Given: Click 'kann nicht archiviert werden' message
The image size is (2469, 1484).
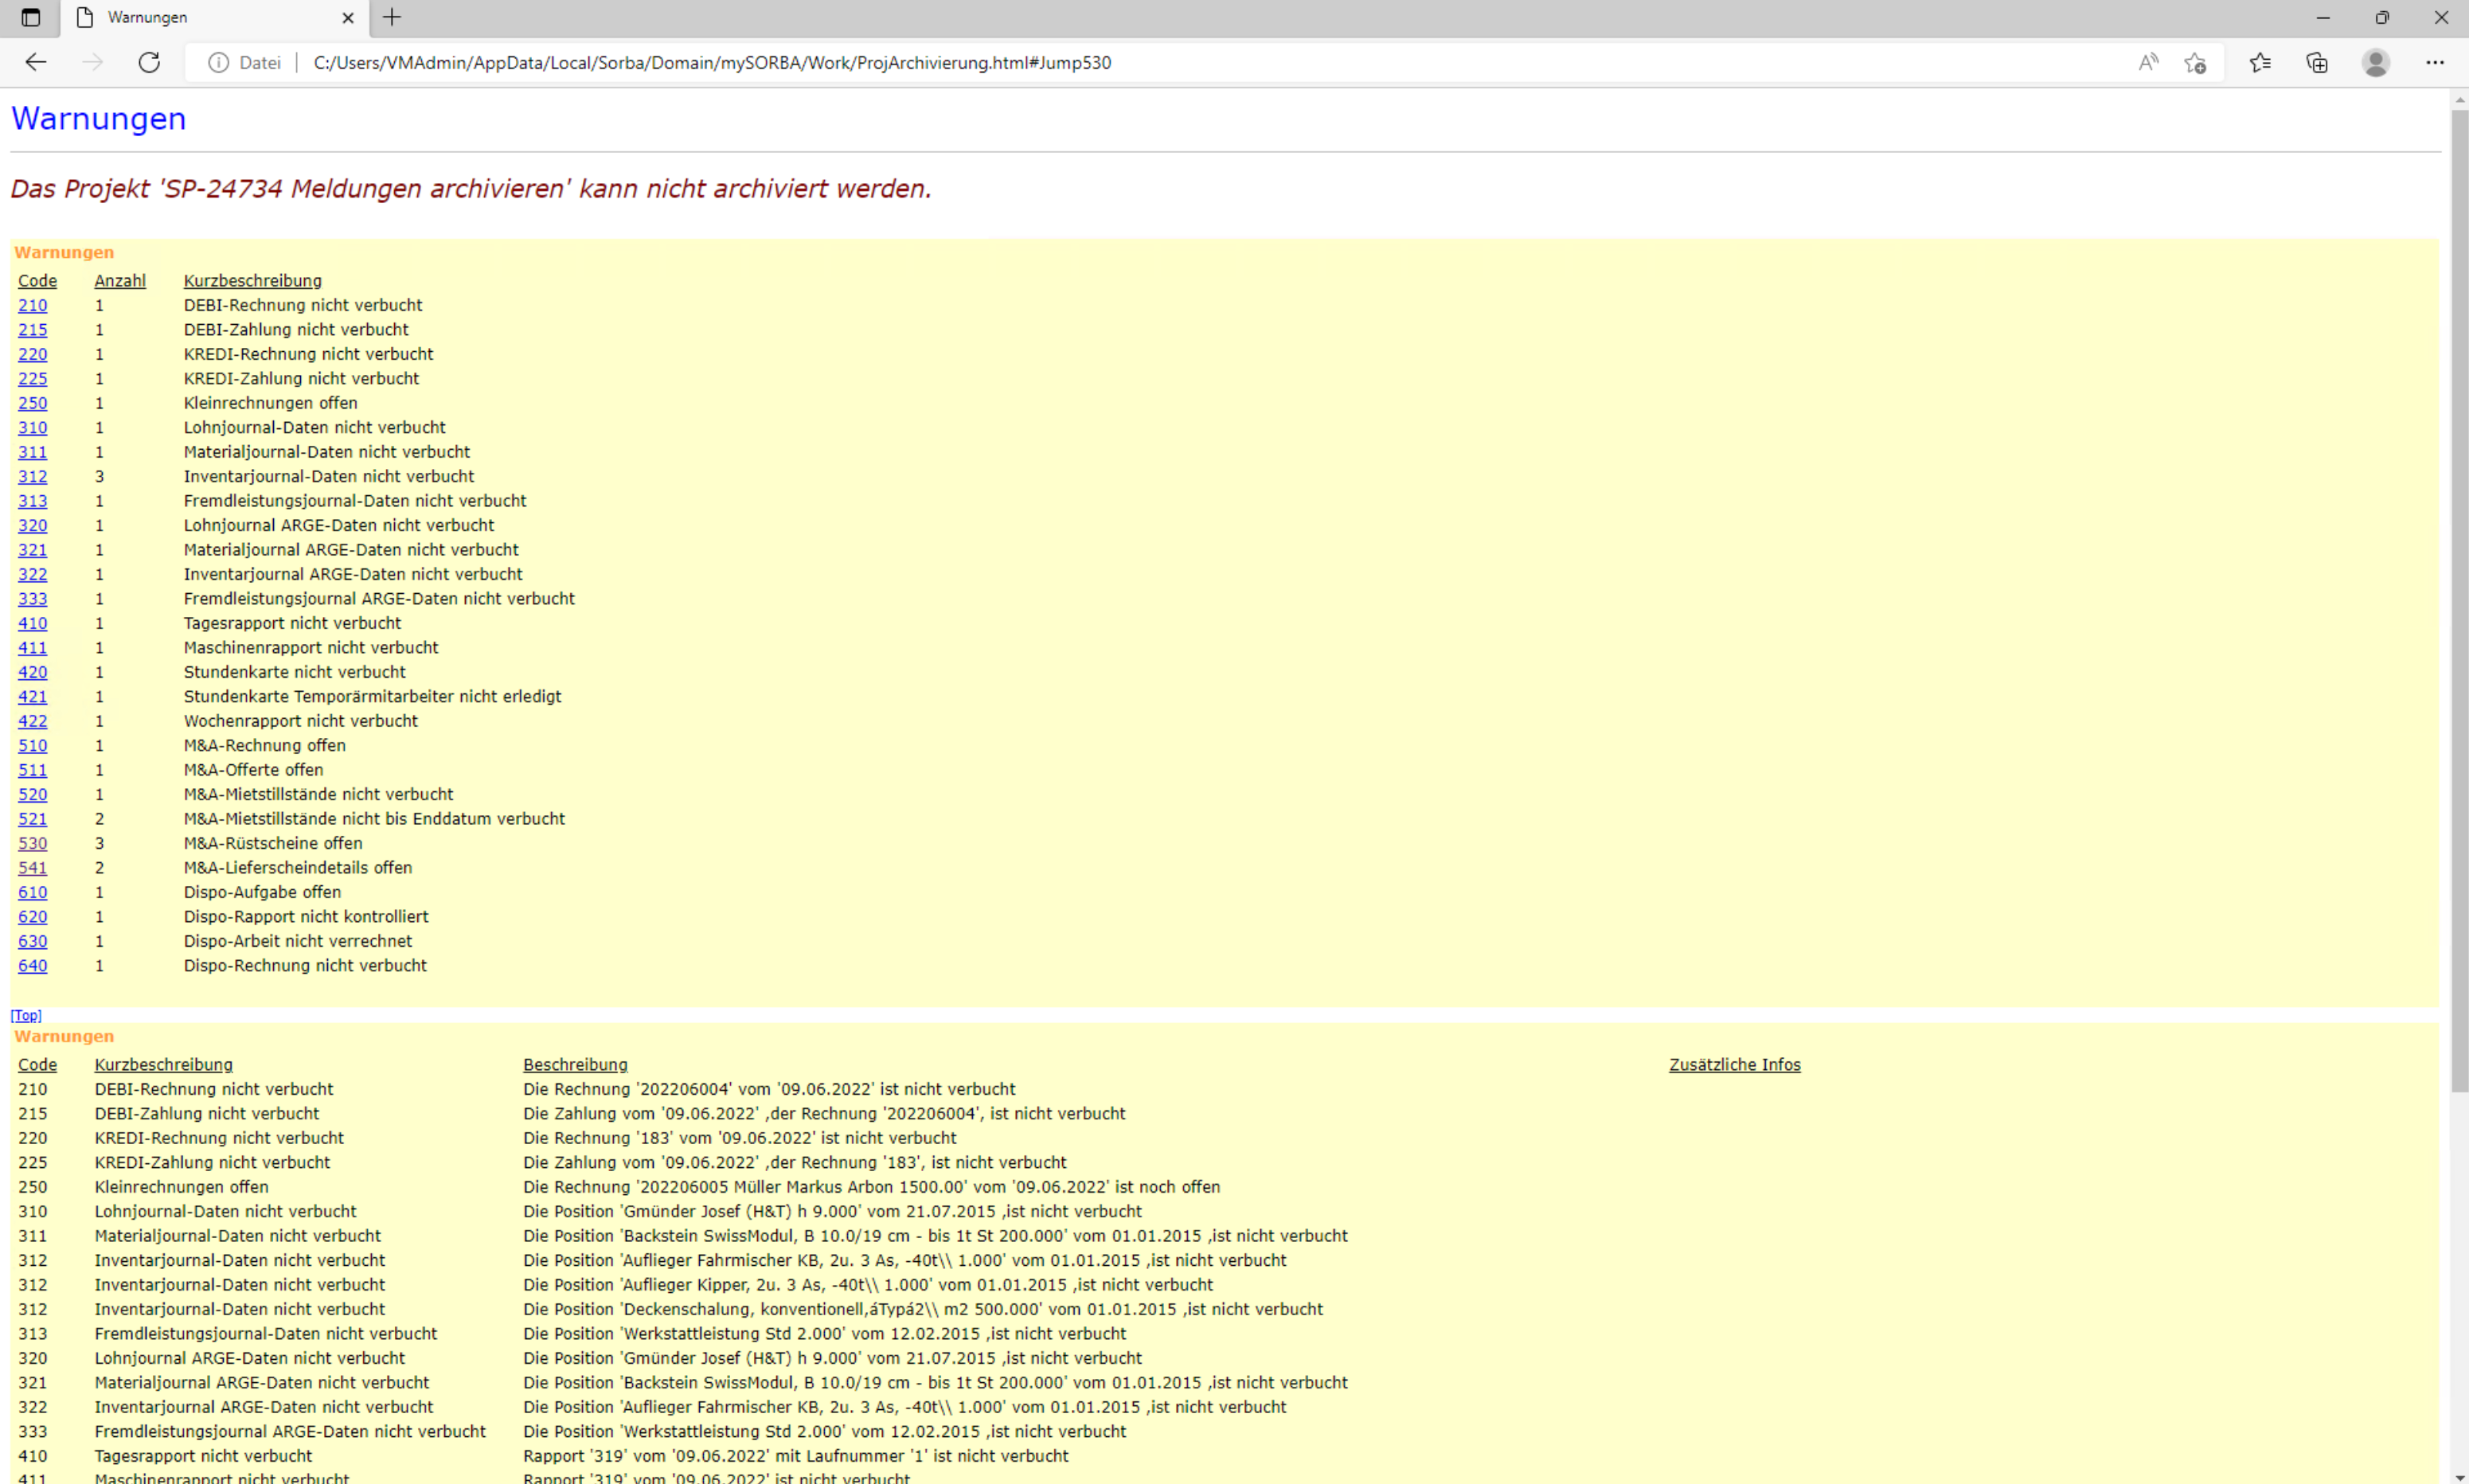Looking at the screenshot, I should [x=755, y=189].
